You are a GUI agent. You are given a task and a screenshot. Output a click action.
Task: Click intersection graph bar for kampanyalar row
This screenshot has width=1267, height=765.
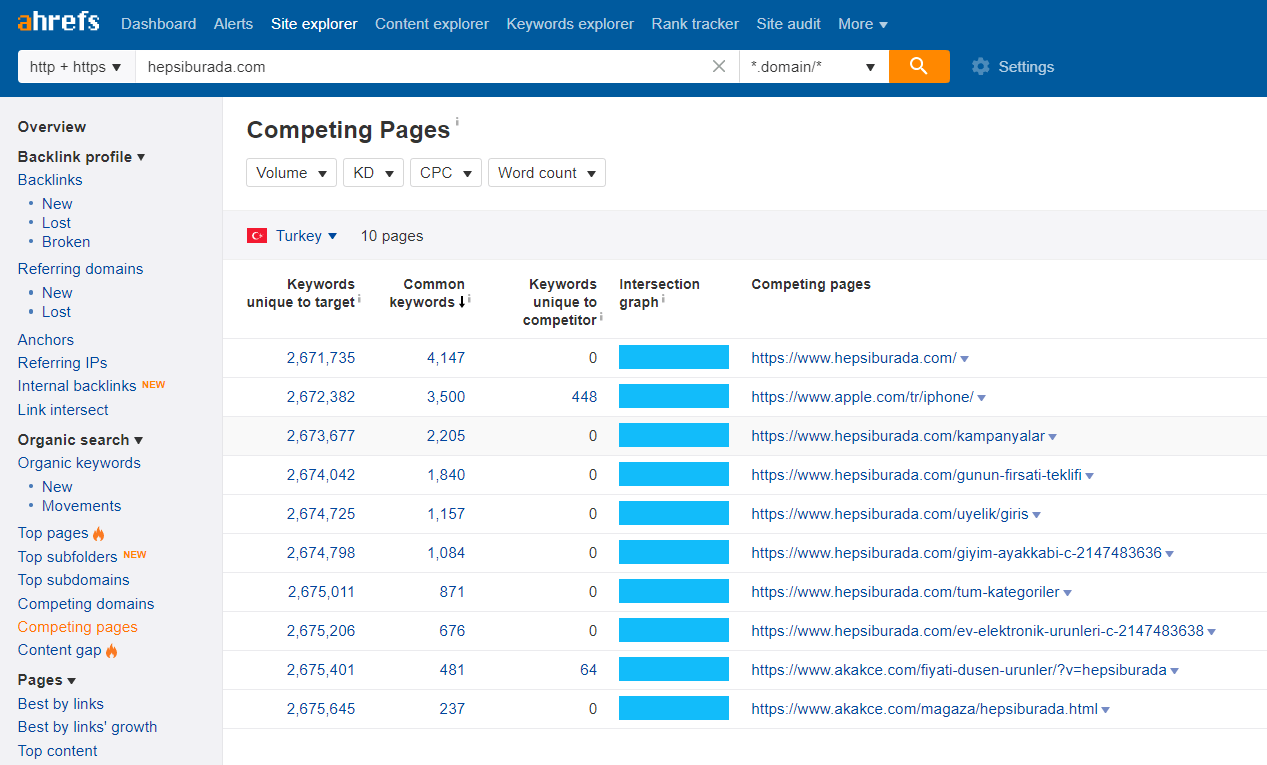[x=674, y=436]
